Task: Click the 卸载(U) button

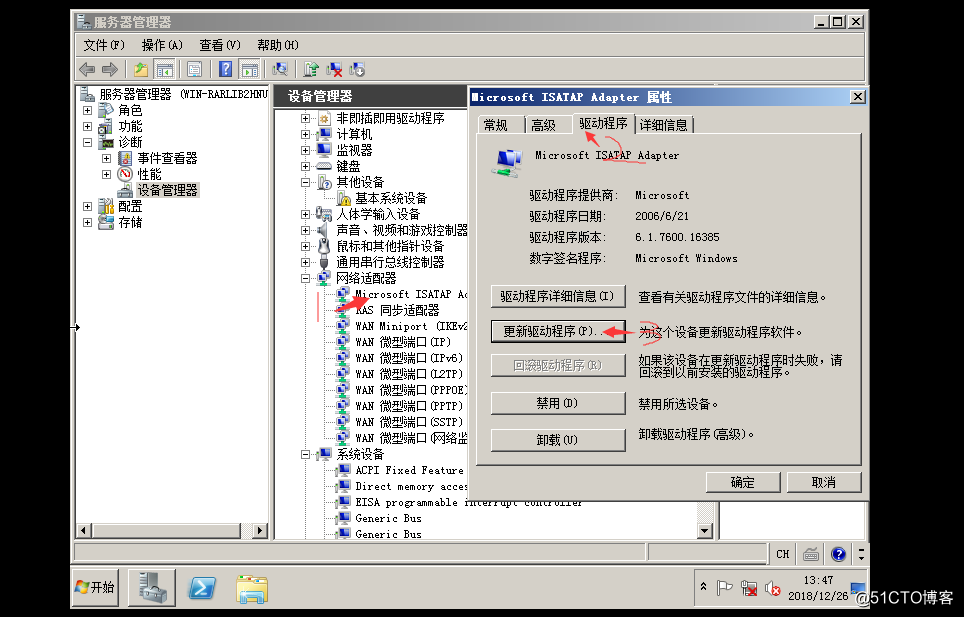Action: click(558, 439)
